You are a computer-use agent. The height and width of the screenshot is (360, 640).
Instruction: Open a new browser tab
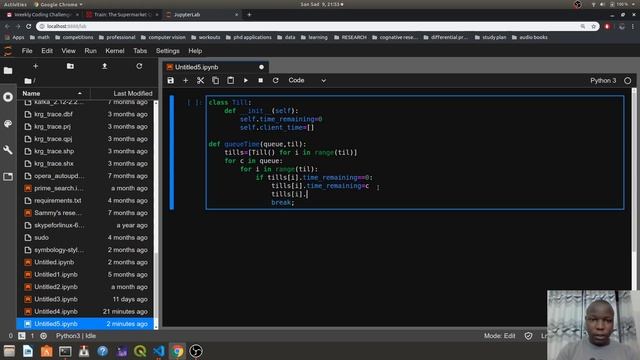249,15
